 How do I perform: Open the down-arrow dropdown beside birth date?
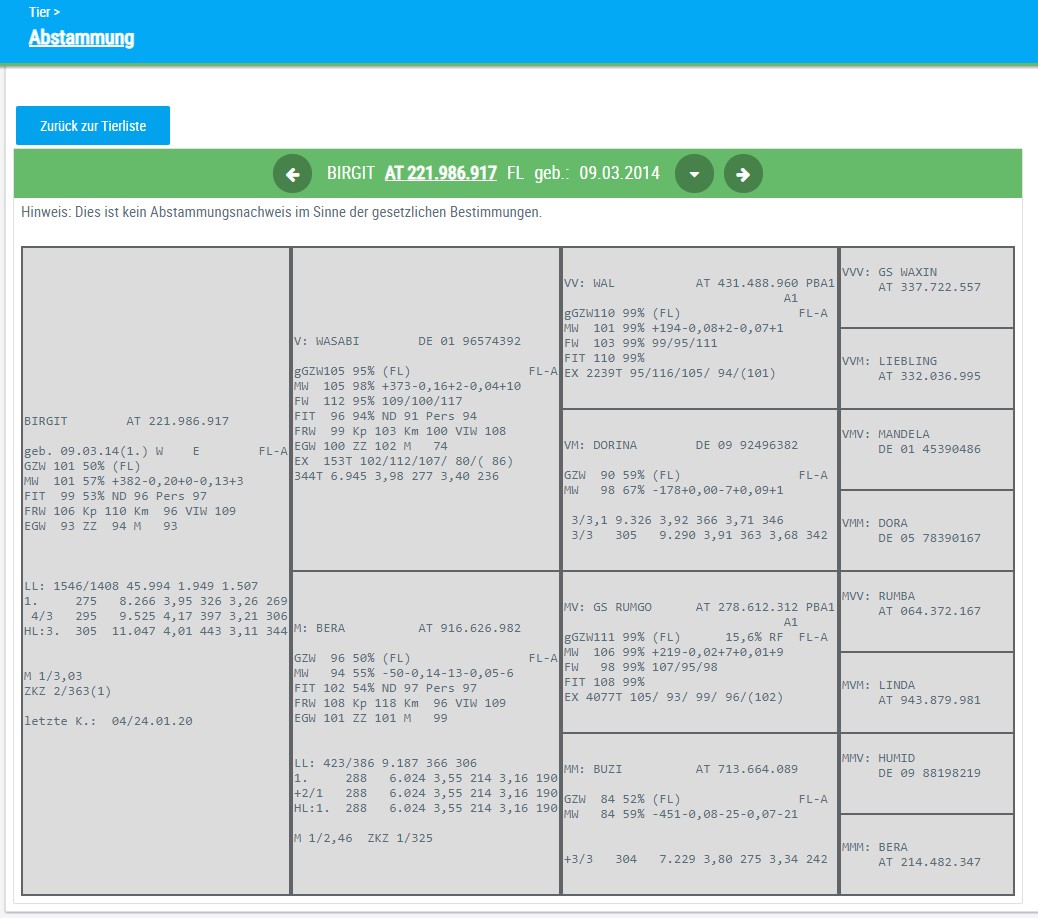695,174
